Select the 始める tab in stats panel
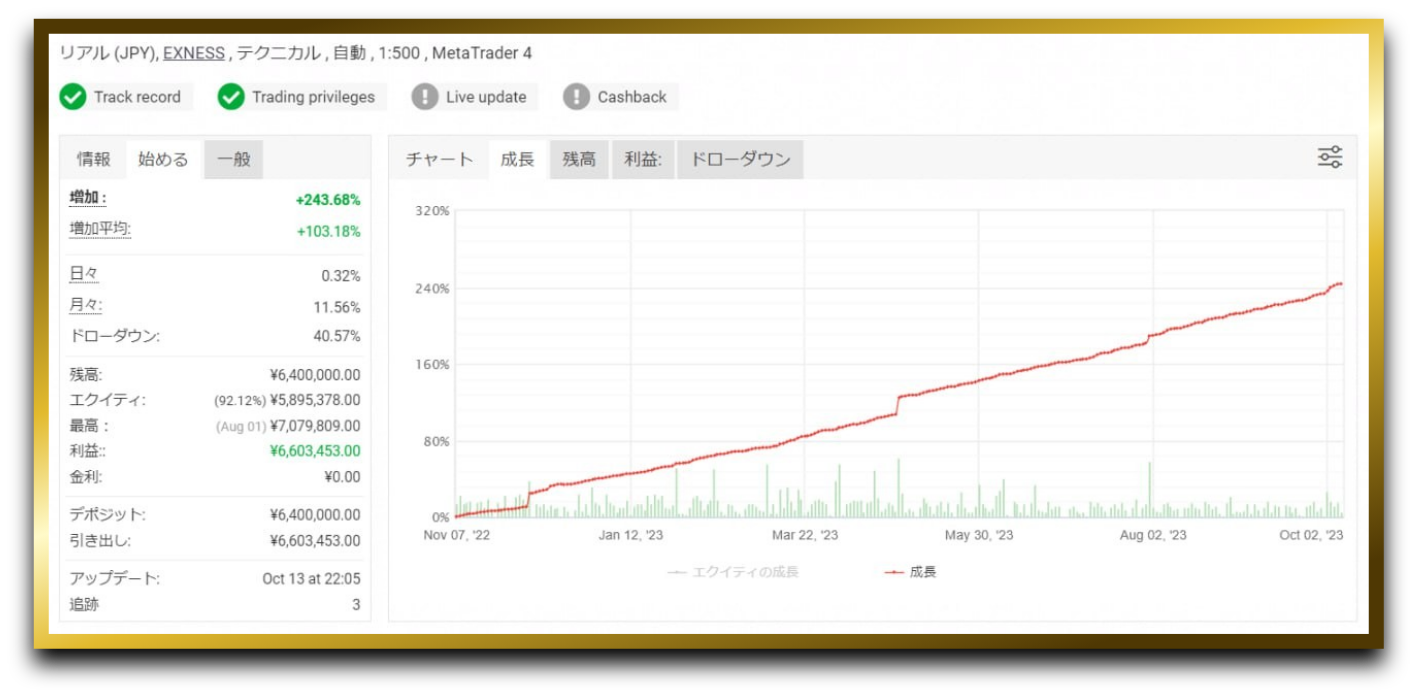This screenshot has height=698, width=1418. tap(163, 159)
